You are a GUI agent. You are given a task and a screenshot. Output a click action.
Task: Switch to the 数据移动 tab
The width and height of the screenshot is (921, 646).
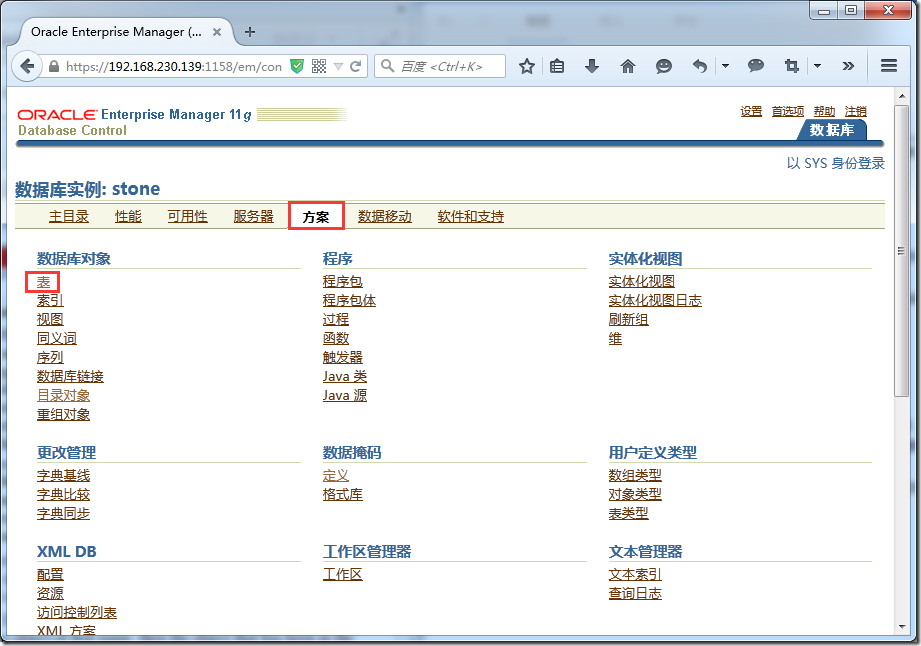click(385, 217)
